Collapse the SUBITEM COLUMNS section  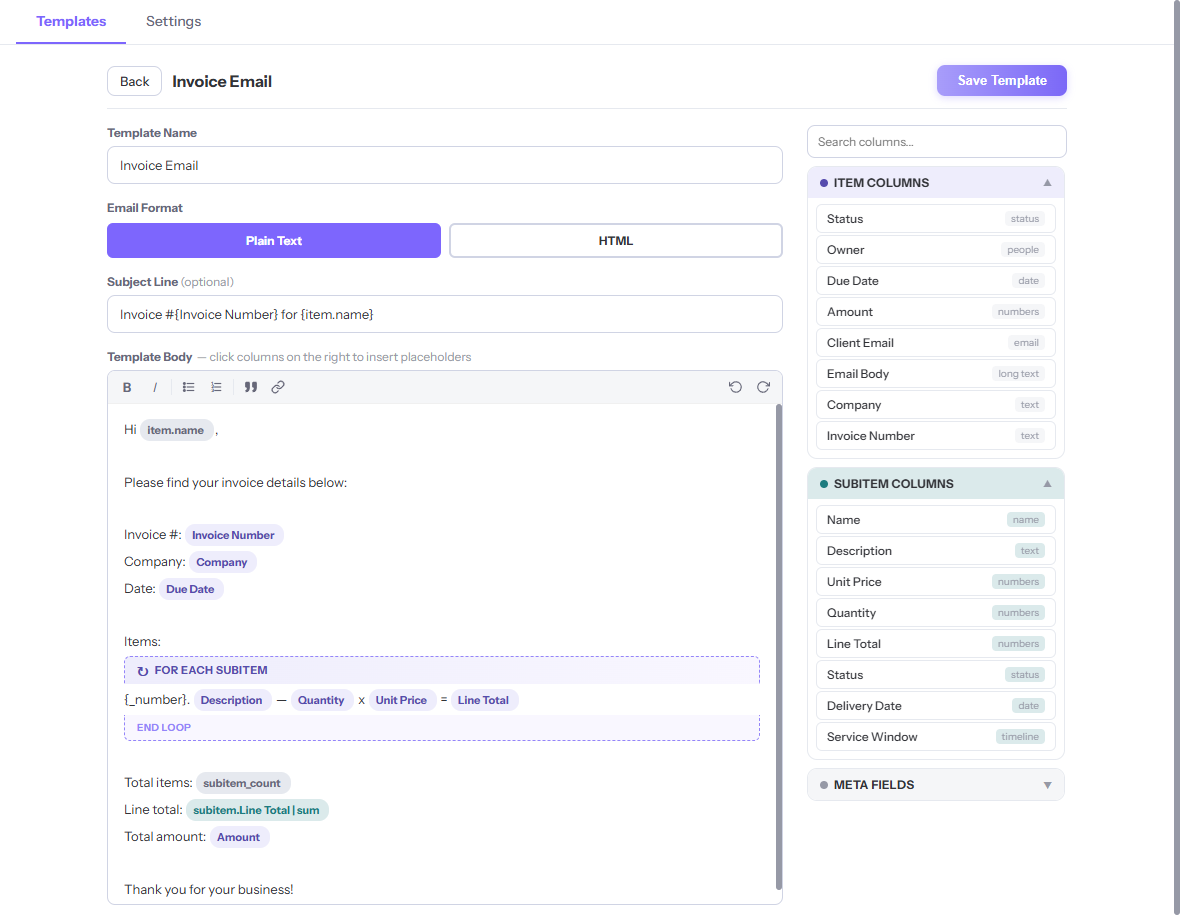(1047, 484)
